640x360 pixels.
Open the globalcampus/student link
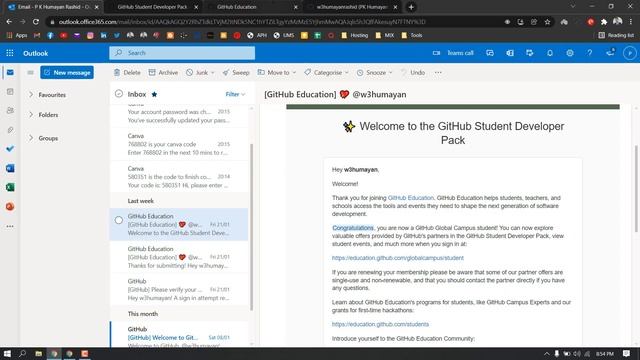(x=398, y=258)
